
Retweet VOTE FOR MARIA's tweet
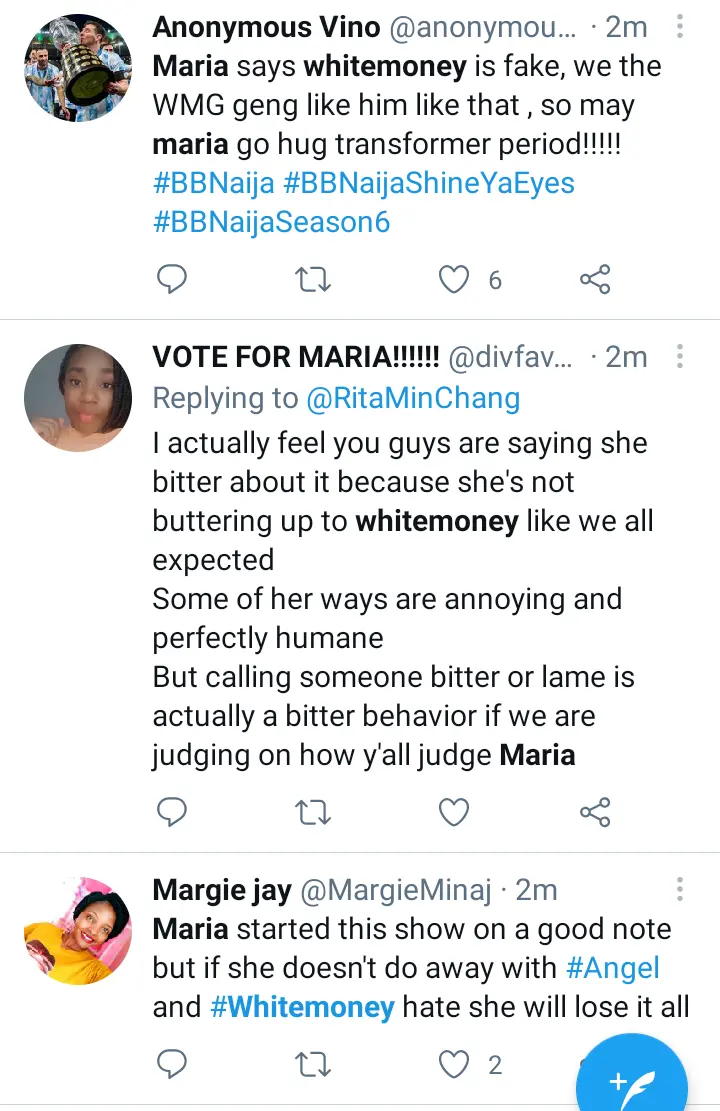tap(314, 811)
